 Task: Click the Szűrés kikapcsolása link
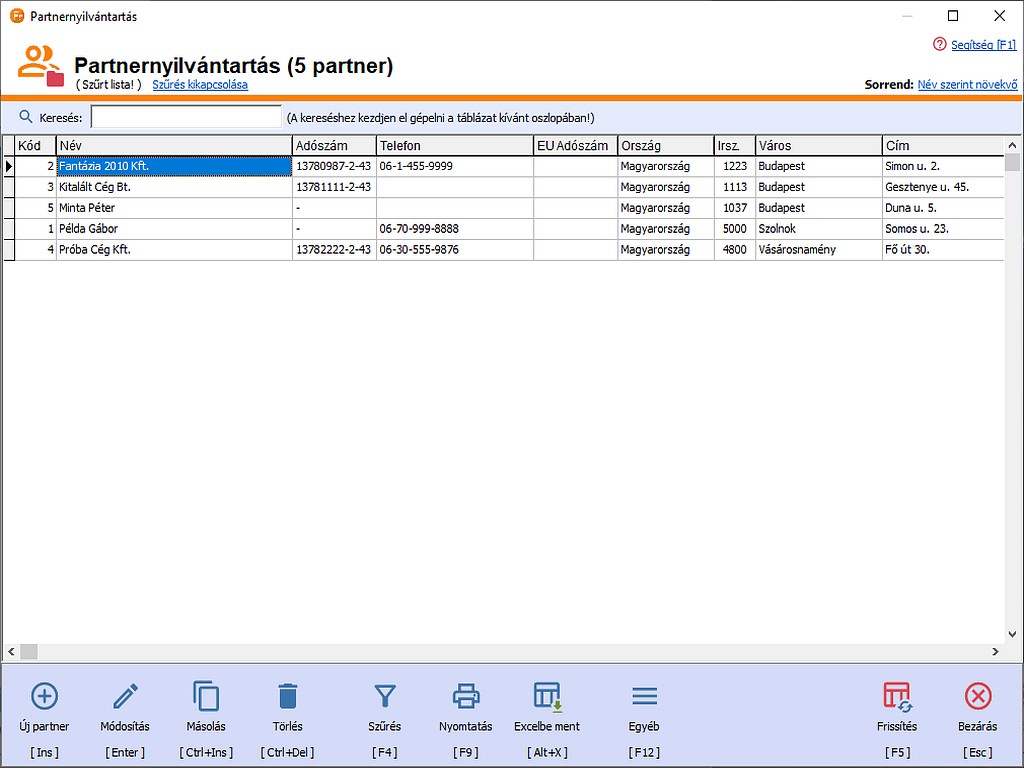coord(200,85)
